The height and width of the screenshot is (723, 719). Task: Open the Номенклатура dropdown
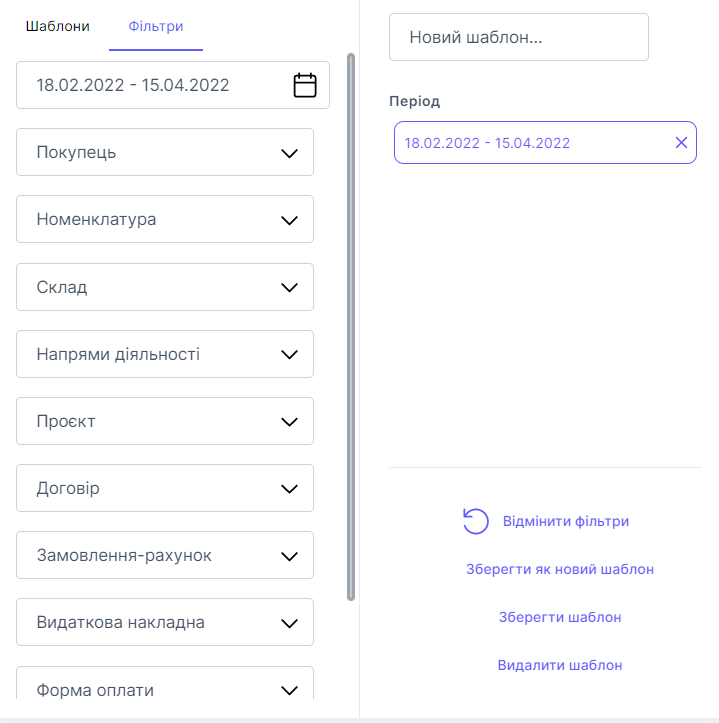click(x=165, y=219)
